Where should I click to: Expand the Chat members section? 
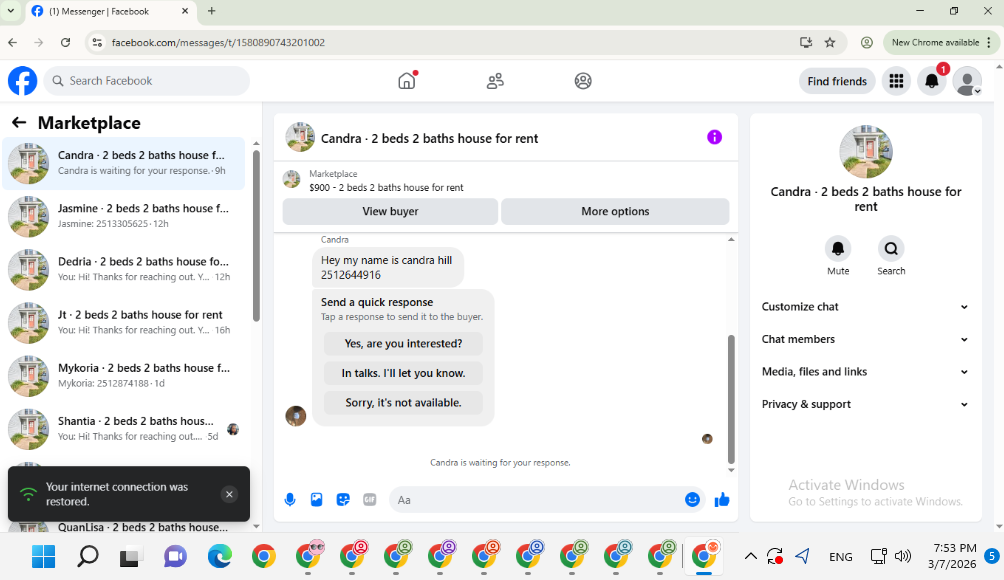865,339
